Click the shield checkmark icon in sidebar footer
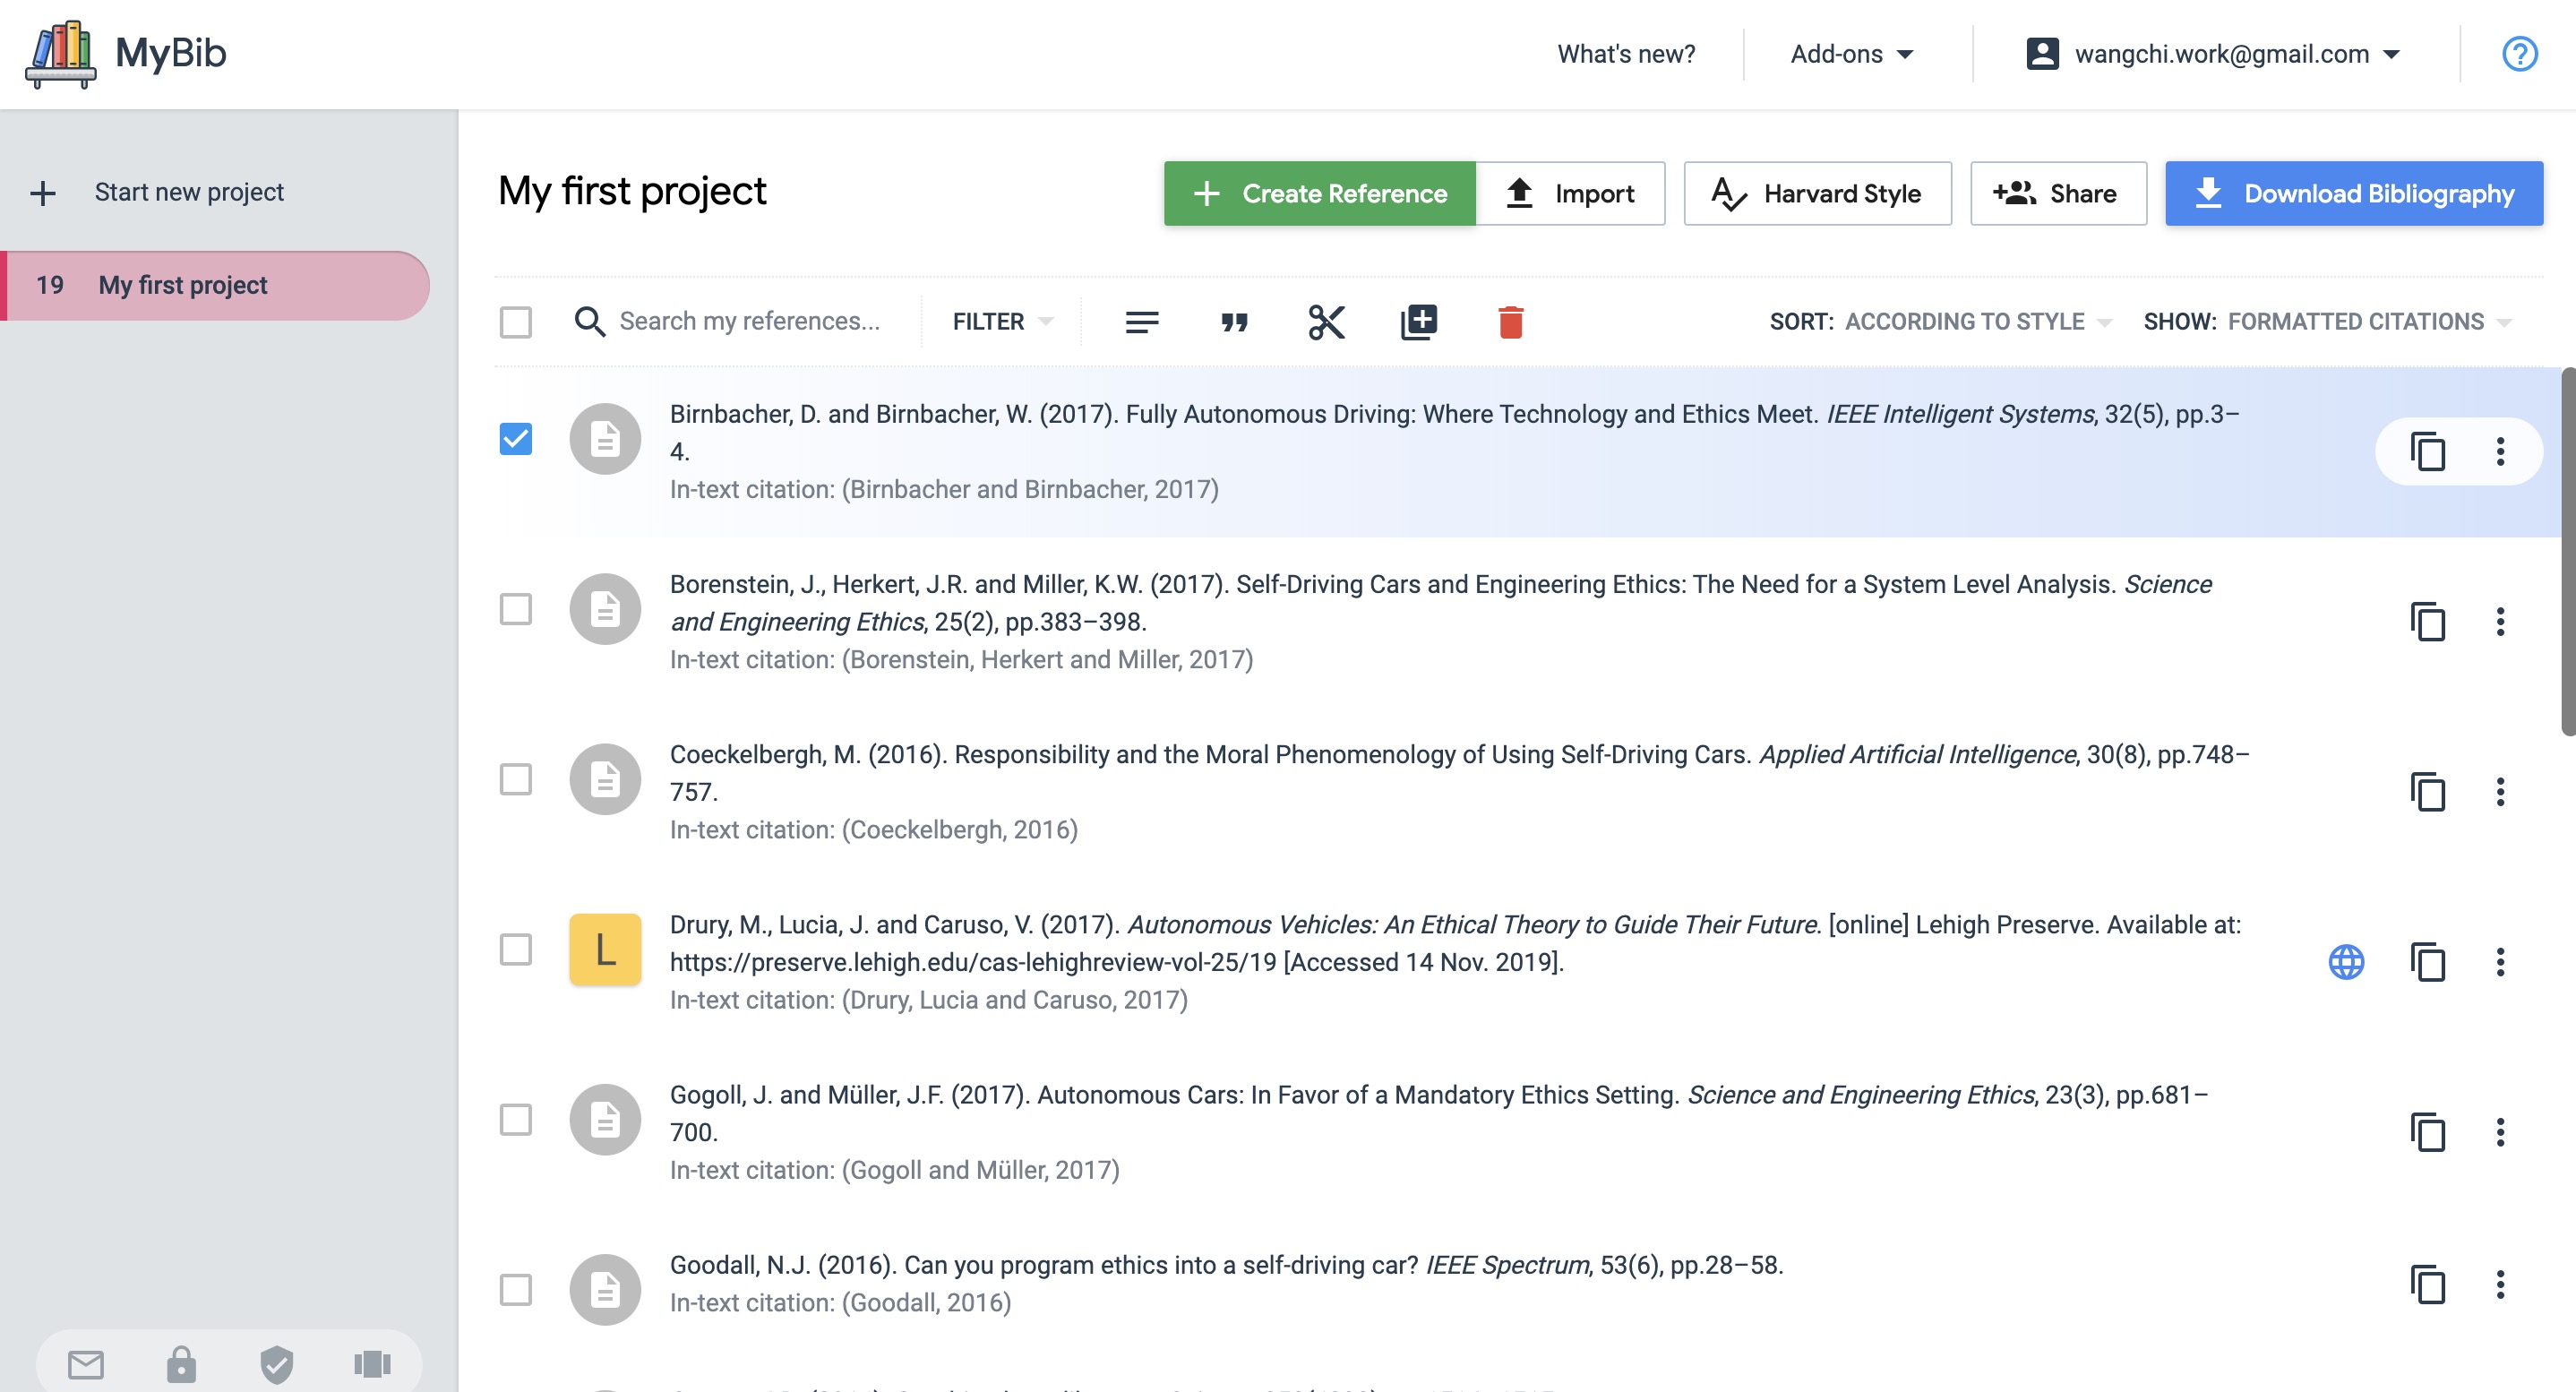The width and height of the screenshot is (2576, 1392). tap(277, 1364)
